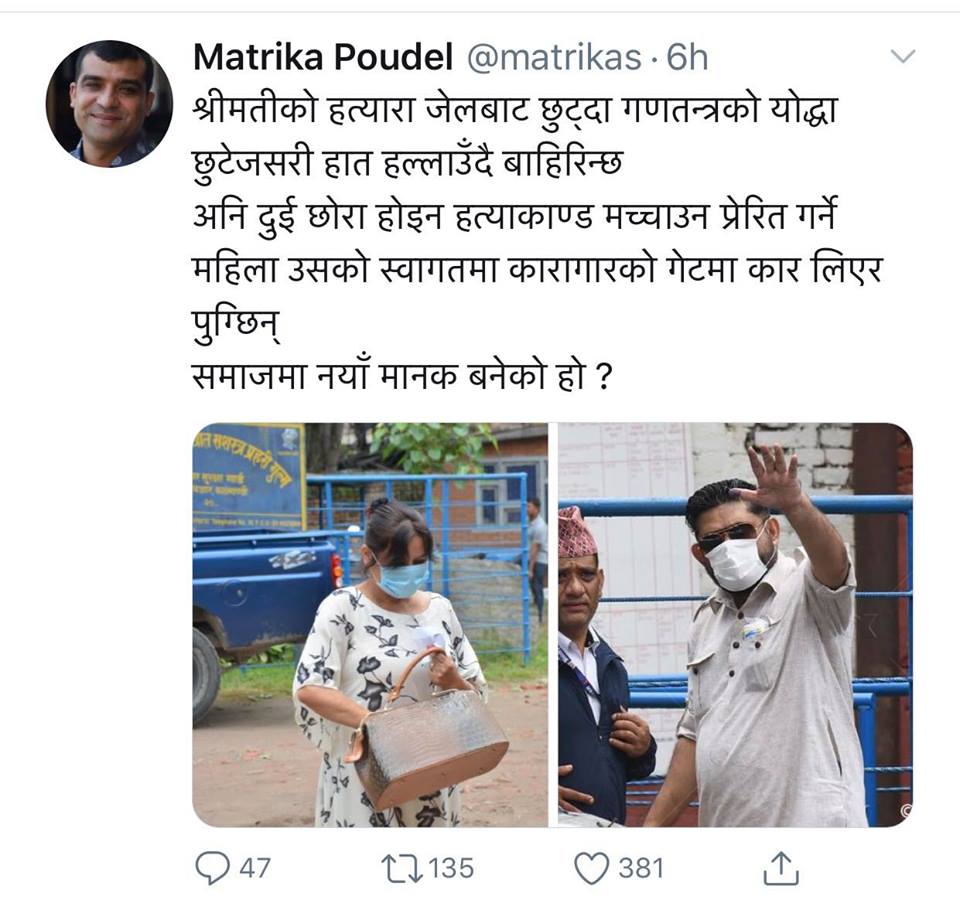Image resolution: width=960 pixels, height=910 pixels.
Task: Click tweet line starting with श्रीमतीको हत्यारा
Action: pos(515,111)
